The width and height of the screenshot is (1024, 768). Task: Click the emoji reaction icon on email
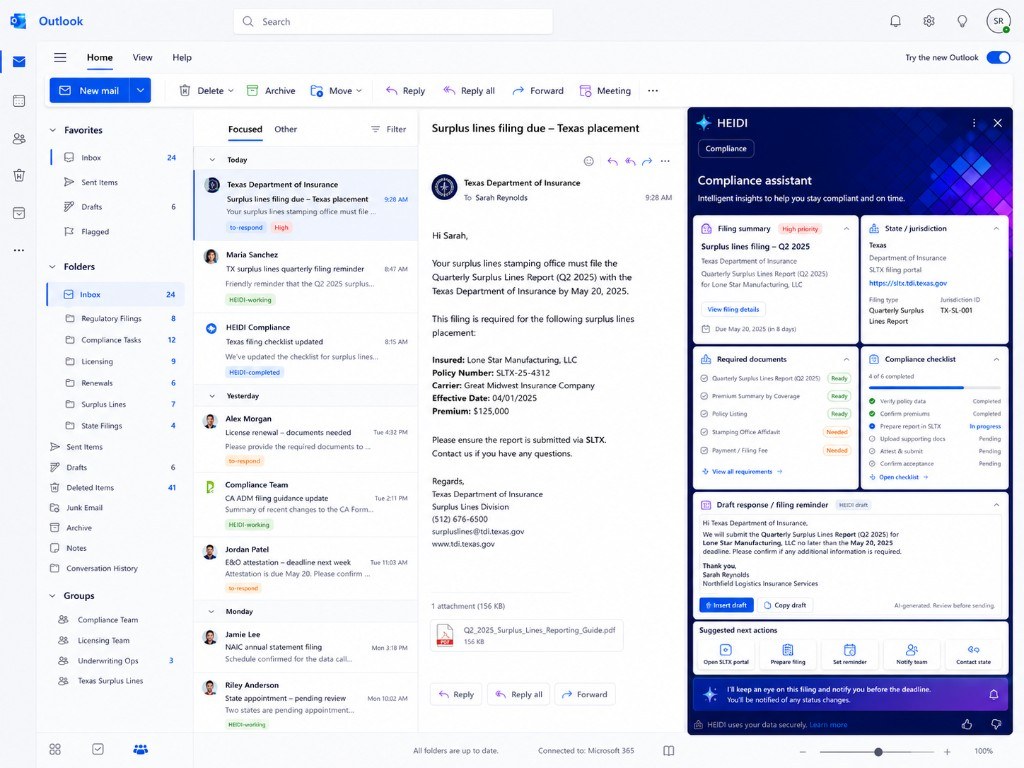click(588, 161)
